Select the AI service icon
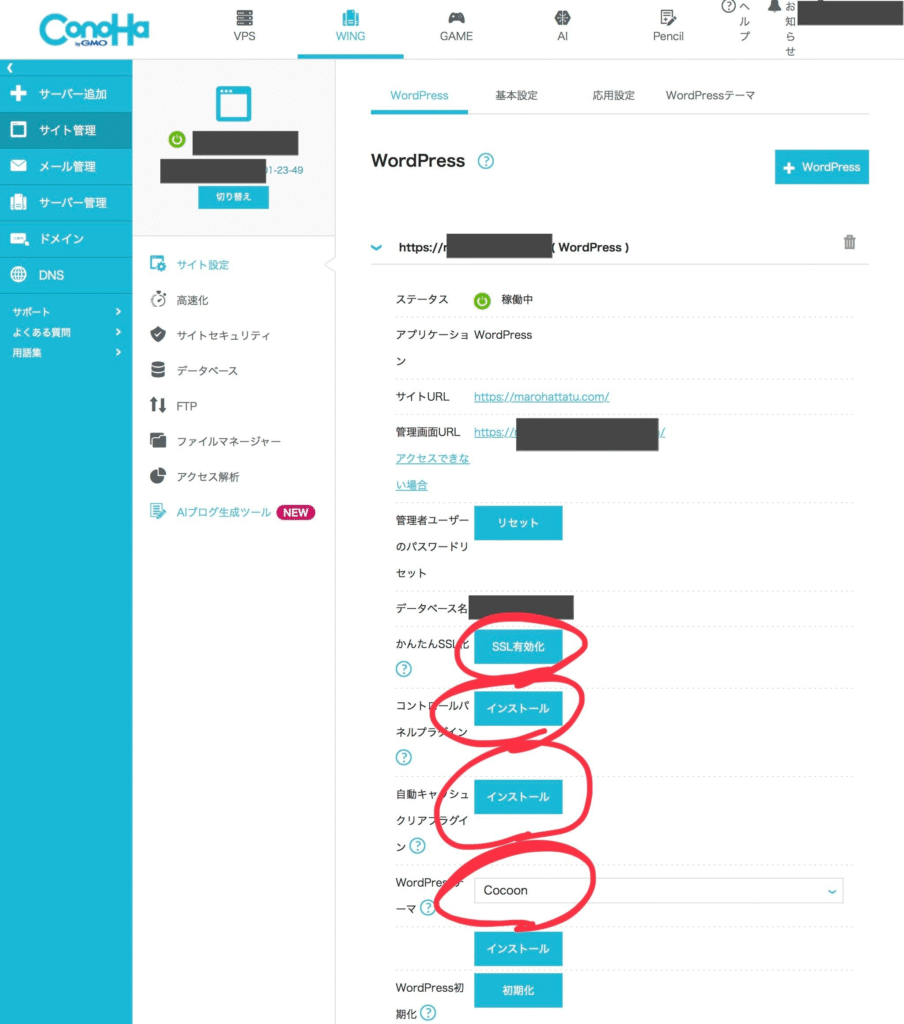Screen dimensions: 904x1024 click(x=563, y=18)
